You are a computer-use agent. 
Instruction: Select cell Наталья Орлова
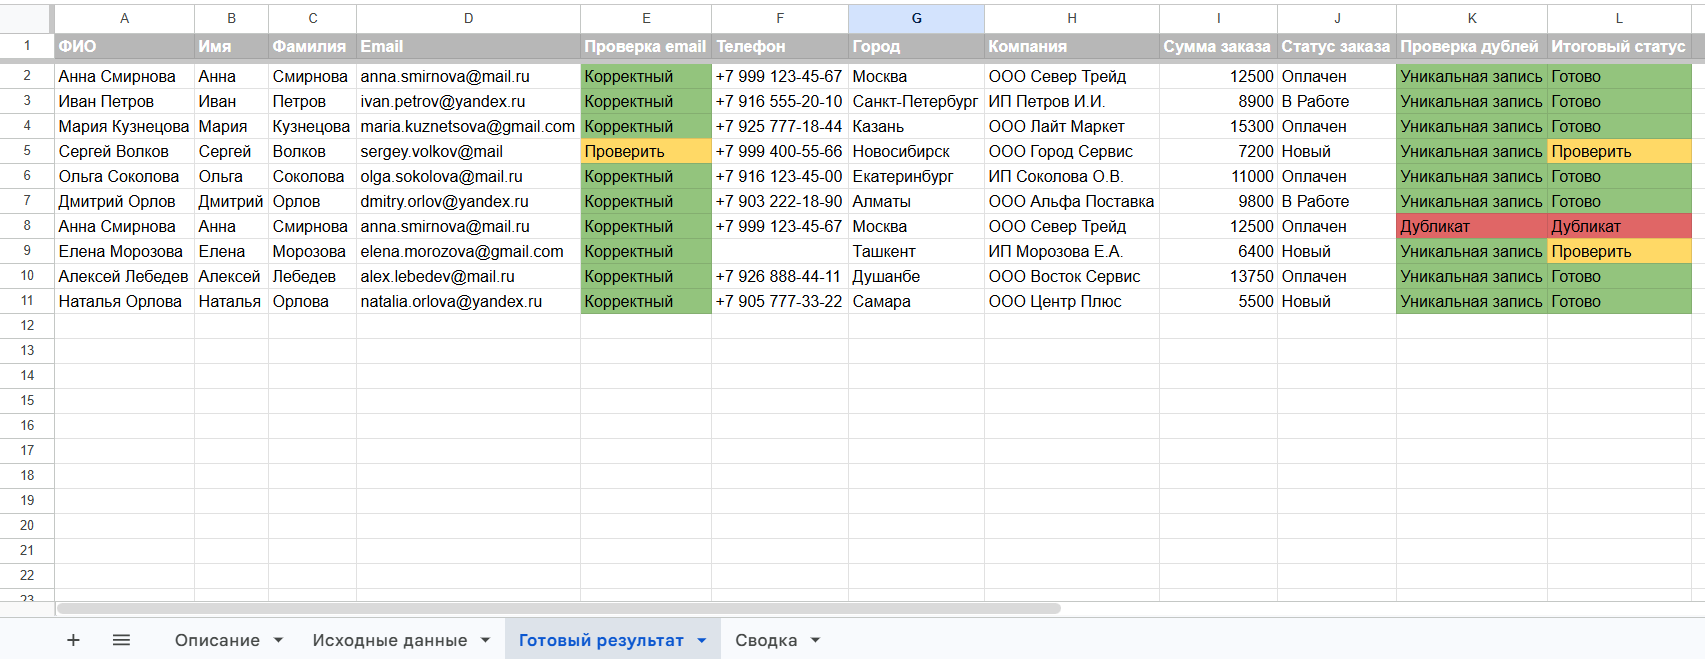[124, 301]
